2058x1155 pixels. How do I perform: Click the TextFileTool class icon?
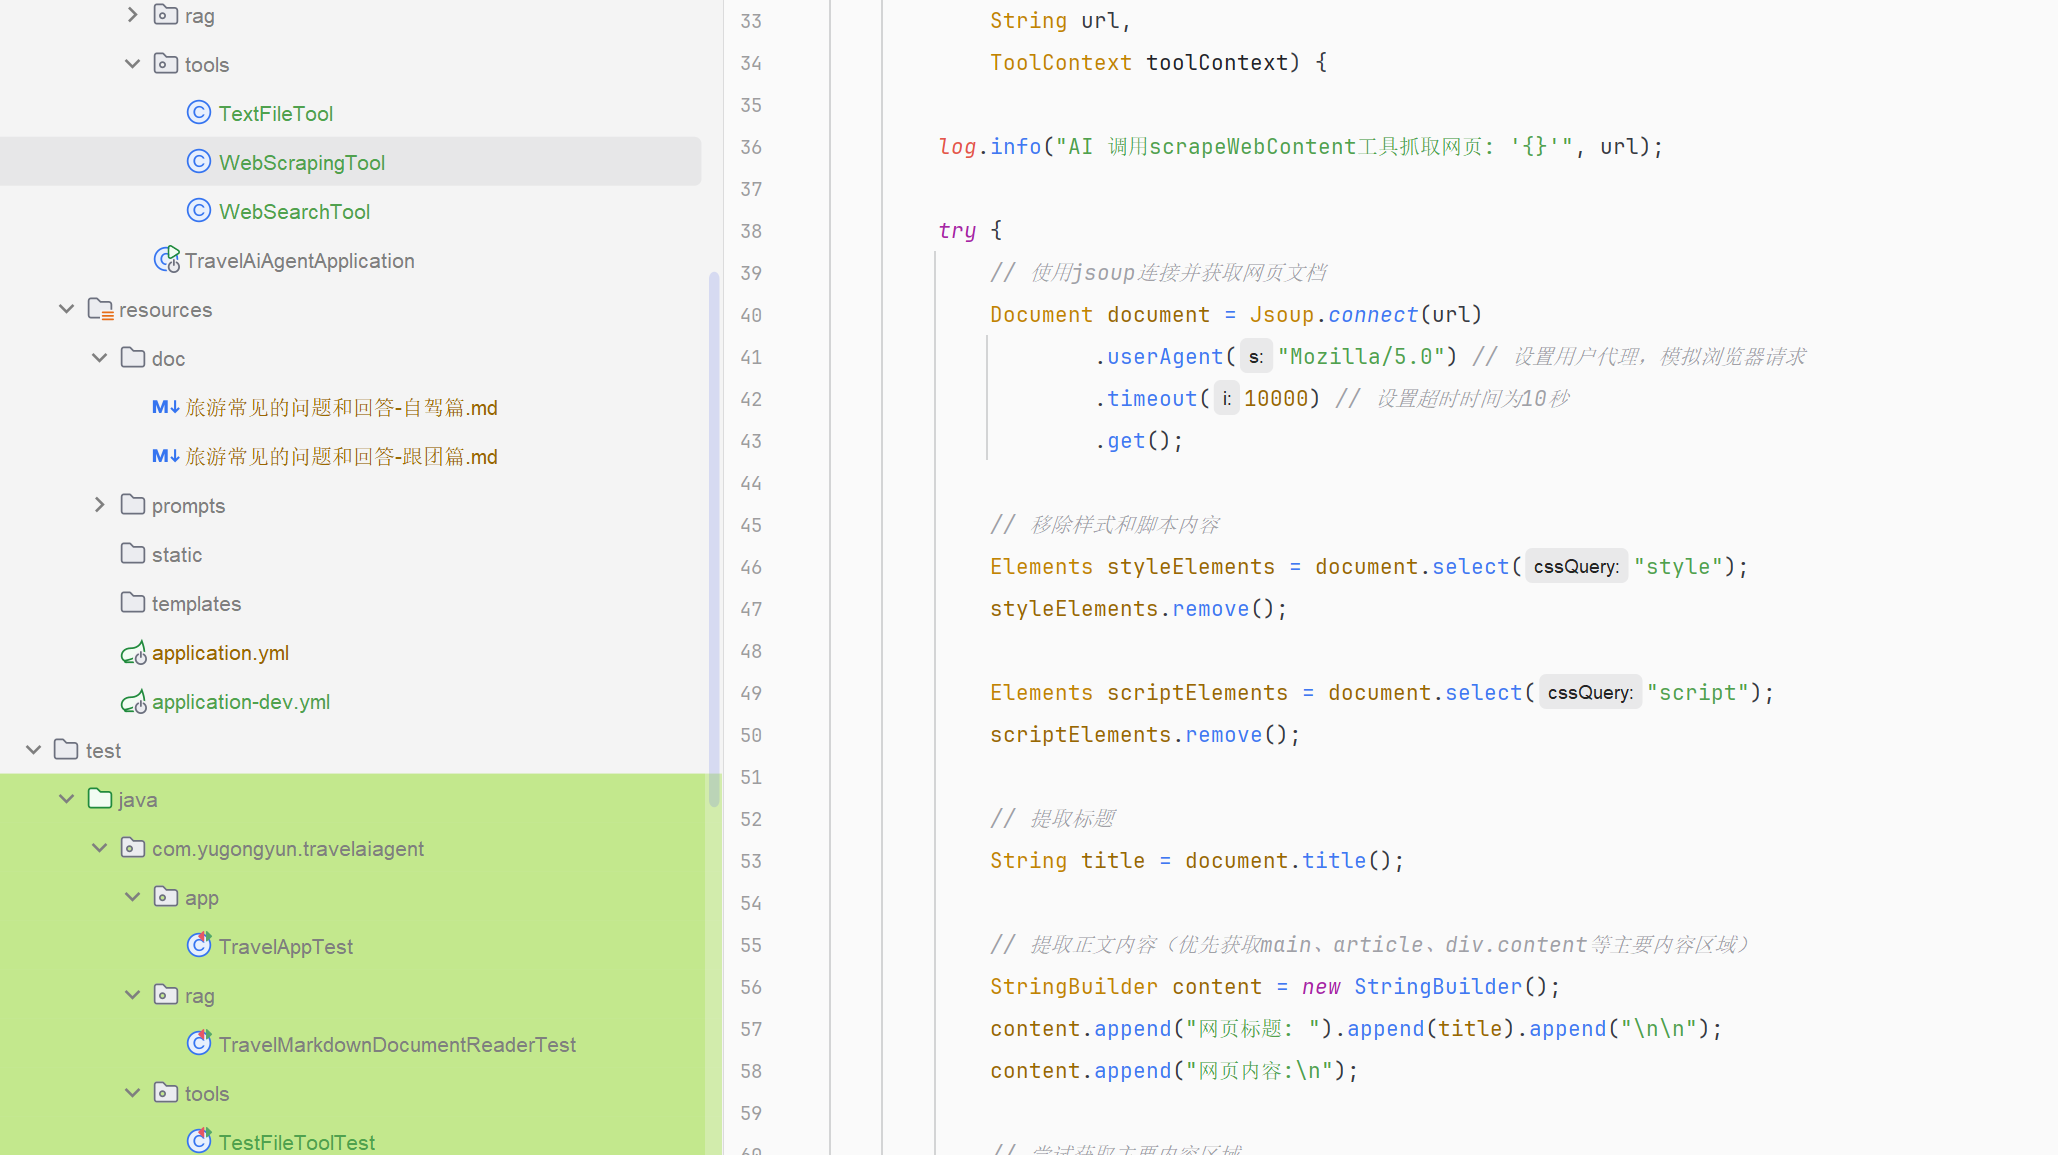[199, 113]
